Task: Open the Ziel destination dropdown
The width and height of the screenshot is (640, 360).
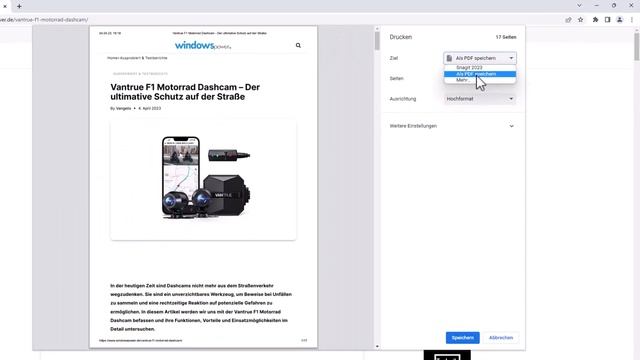Action: point(480,58)
